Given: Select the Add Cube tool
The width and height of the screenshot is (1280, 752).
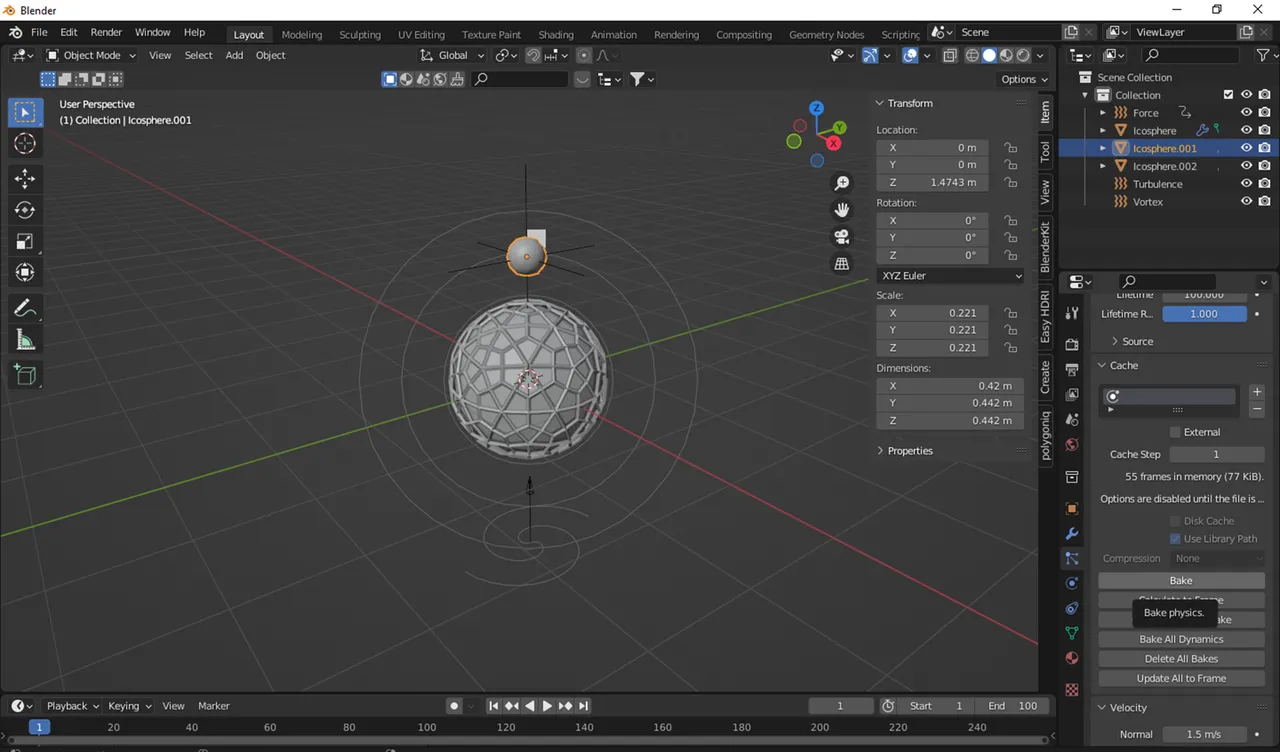Looking at the screenshot, I should click(25, 375).
